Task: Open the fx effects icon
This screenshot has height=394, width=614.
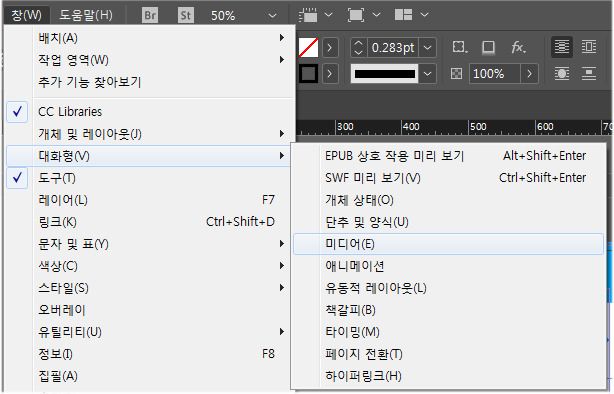Action: pos(518,47)
